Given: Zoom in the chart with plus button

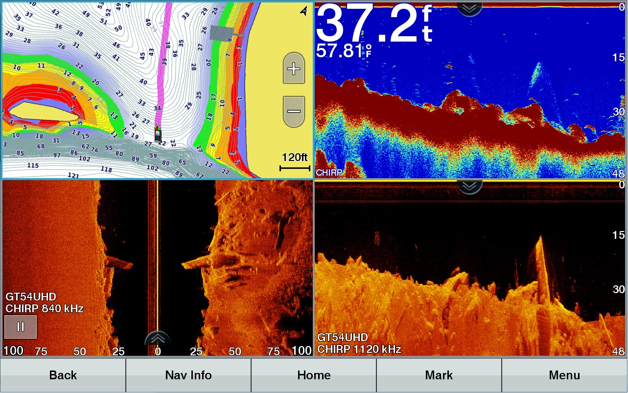Looking at the screenshot, I should pos(294,68).
